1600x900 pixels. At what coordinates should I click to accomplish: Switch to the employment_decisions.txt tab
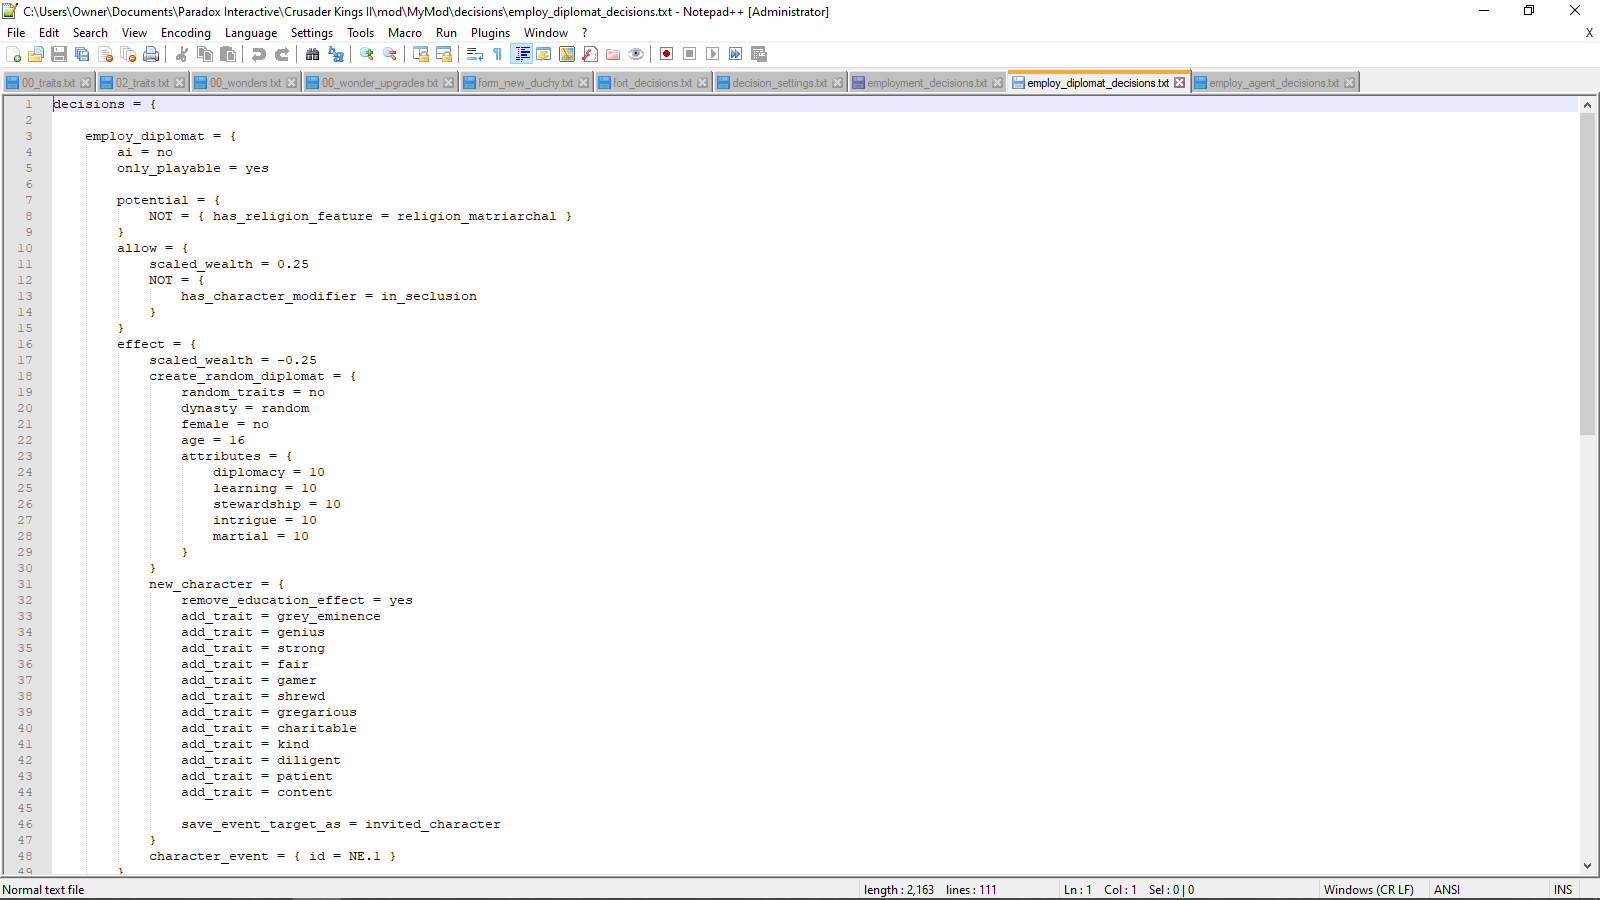point(927,83)
